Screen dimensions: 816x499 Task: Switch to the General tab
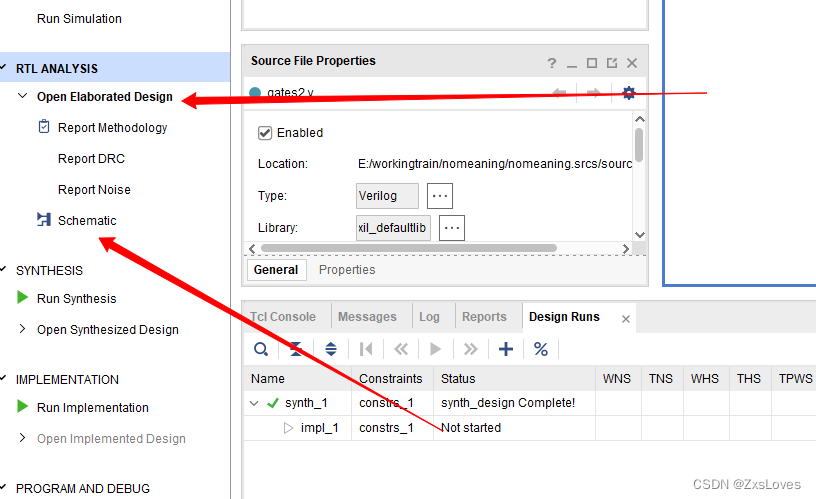tap(276, 270)
